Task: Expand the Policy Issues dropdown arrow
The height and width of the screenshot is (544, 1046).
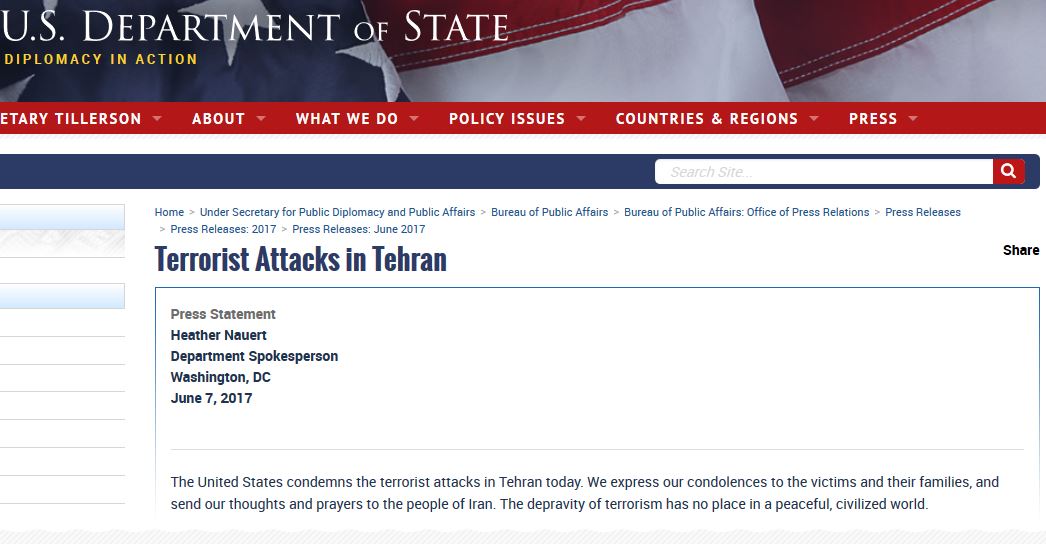Action: click(581, 118)
